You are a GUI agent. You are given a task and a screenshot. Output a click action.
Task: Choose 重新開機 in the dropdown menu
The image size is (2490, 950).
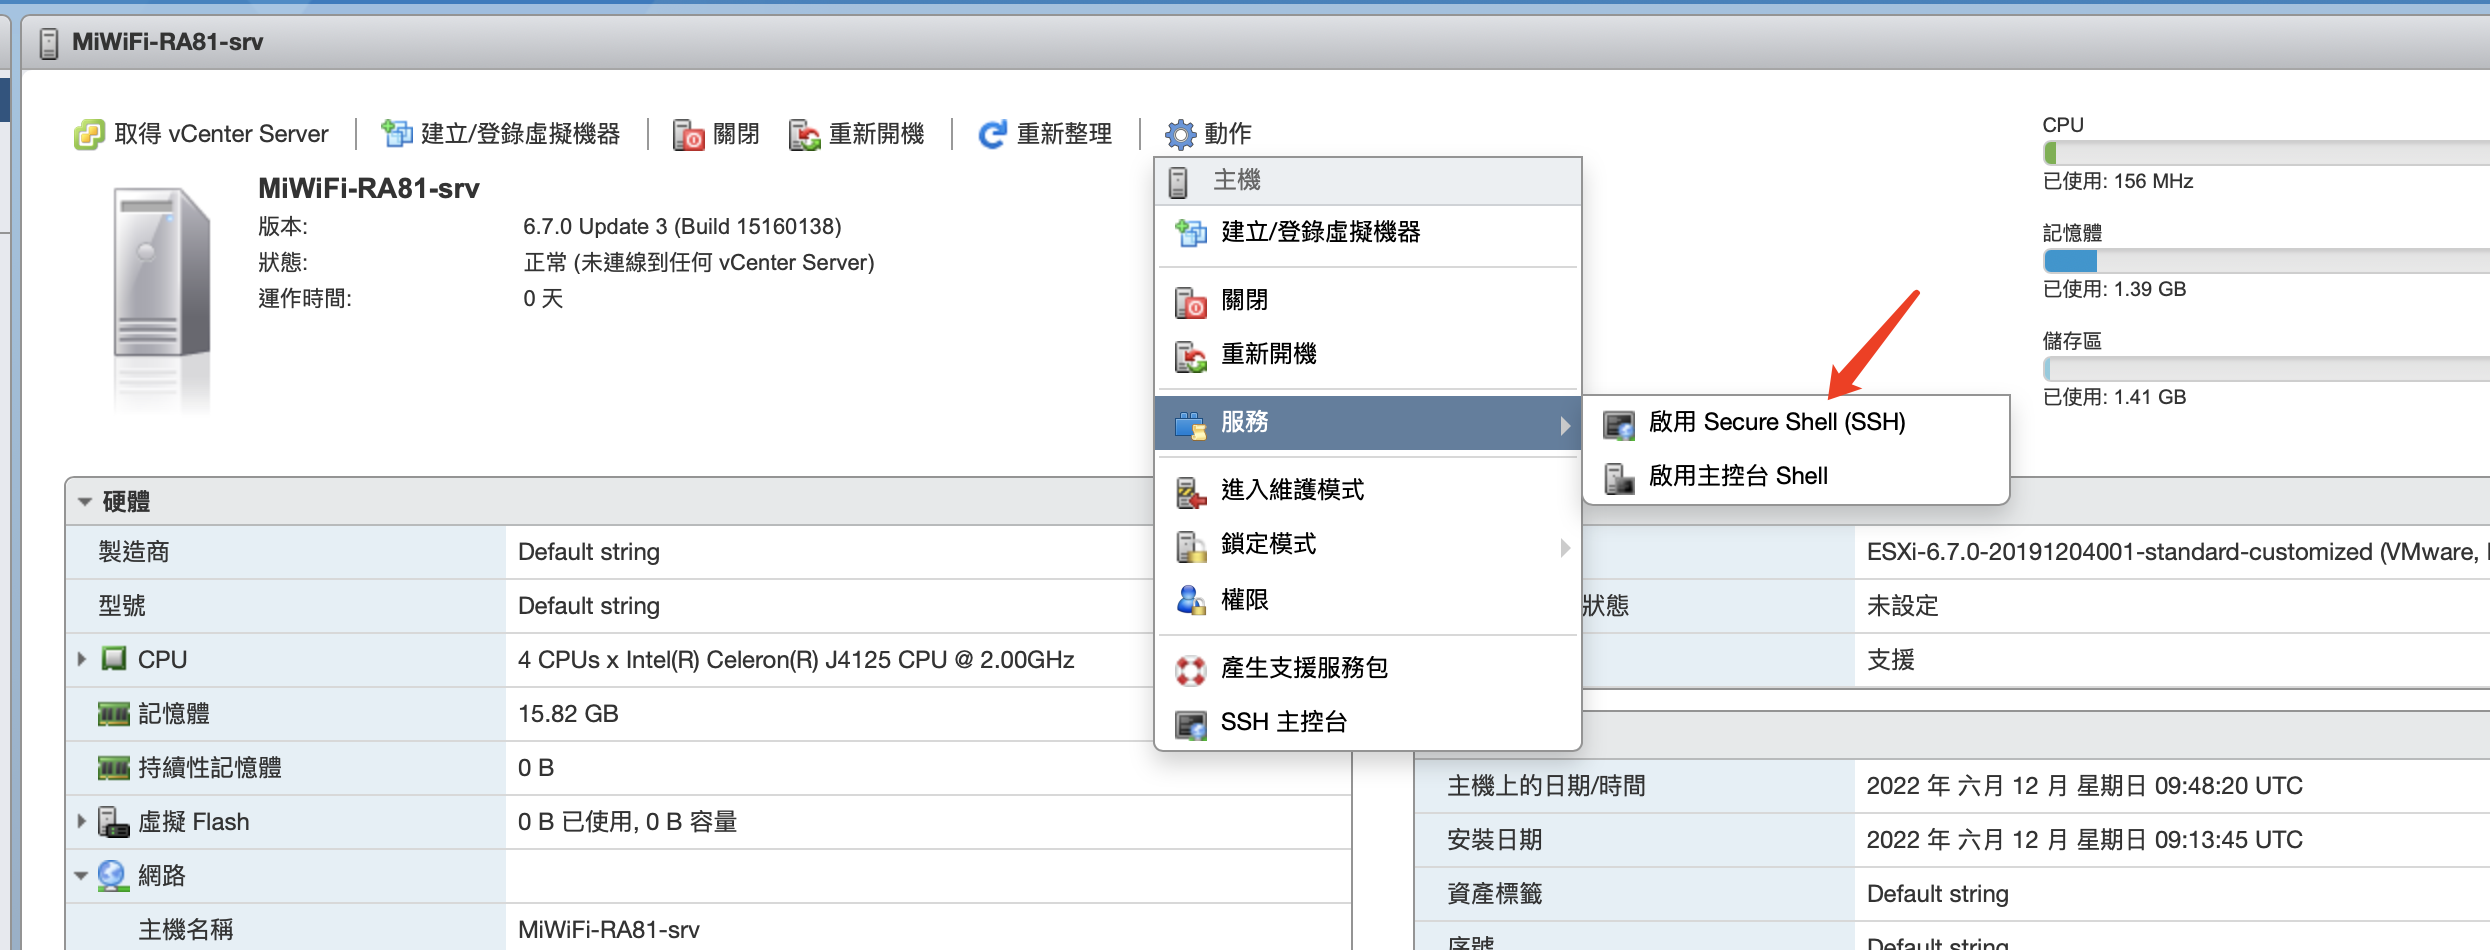pos(1368,354)
